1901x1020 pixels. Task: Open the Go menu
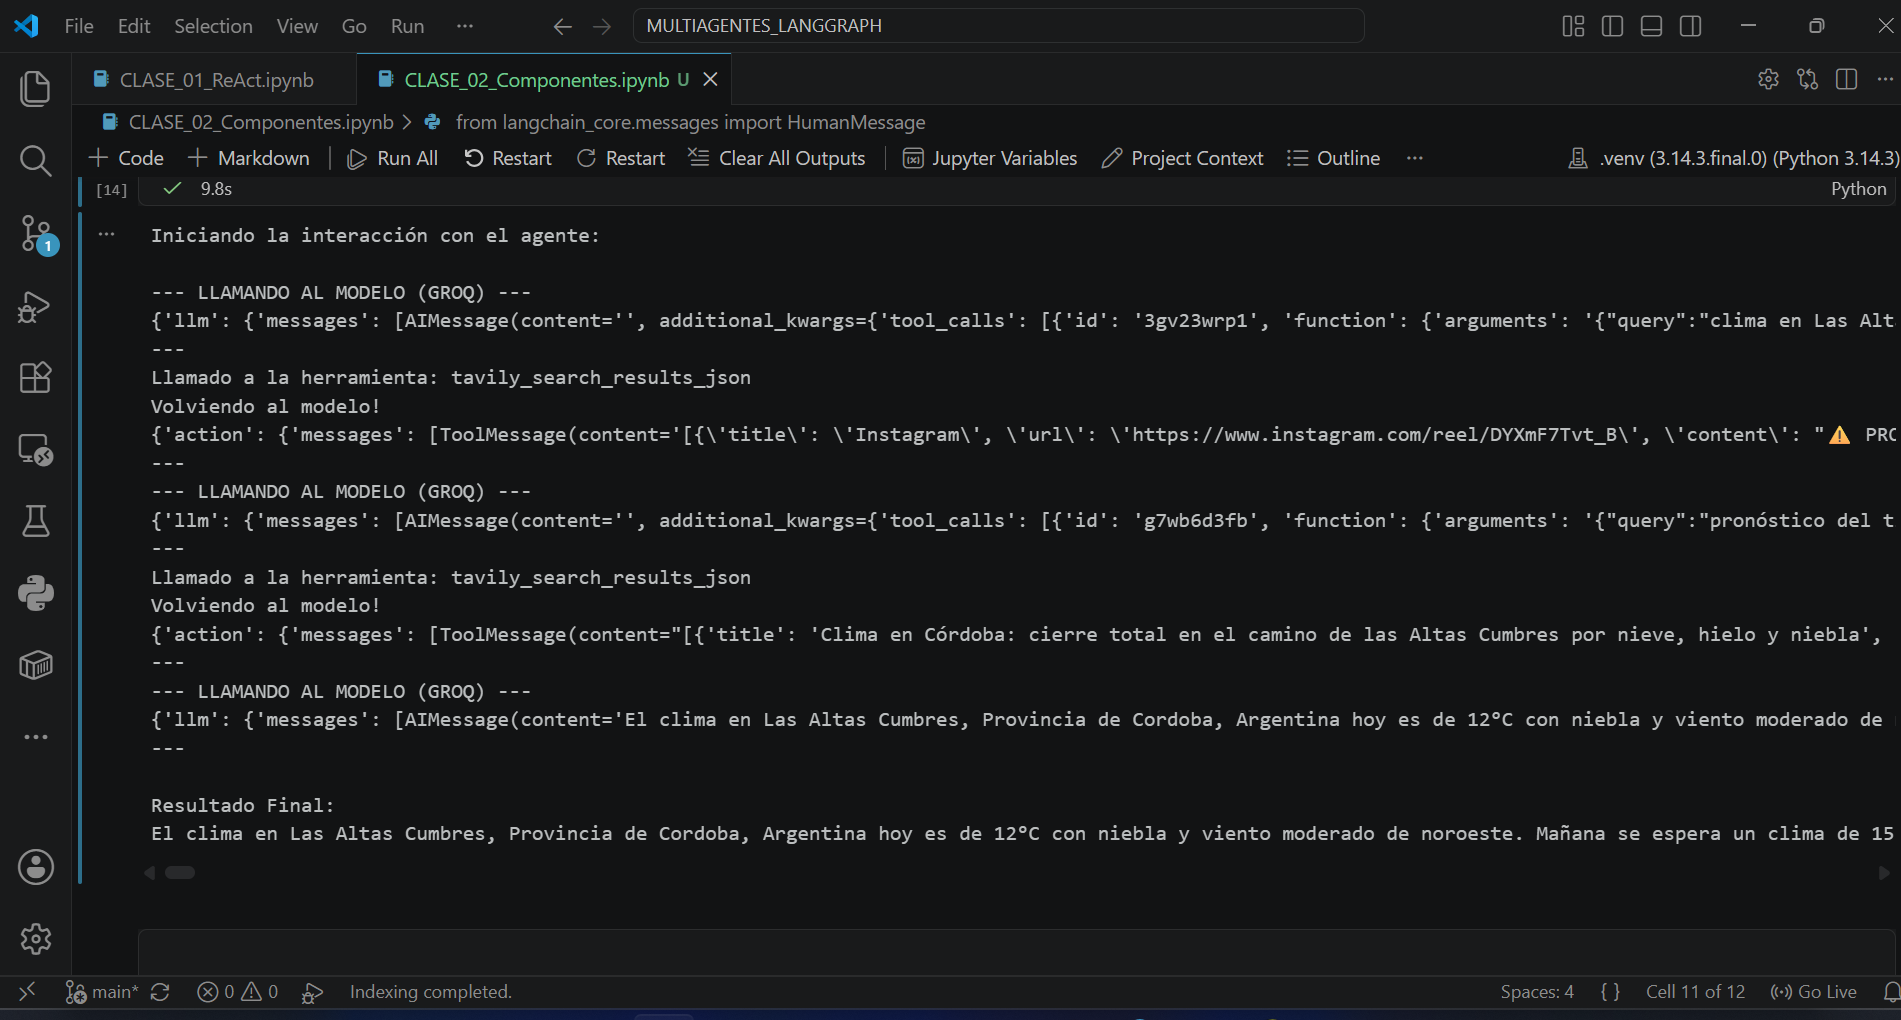click(354, 26)
